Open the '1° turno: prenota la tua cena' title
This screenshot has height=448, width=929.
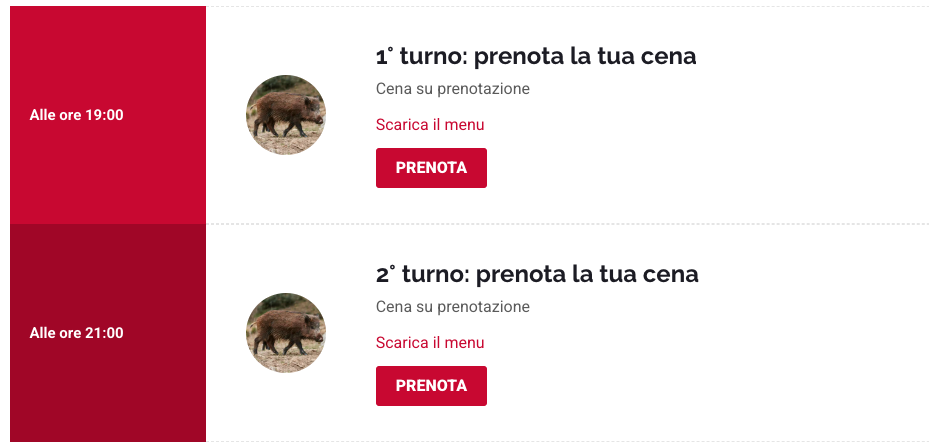536,56
